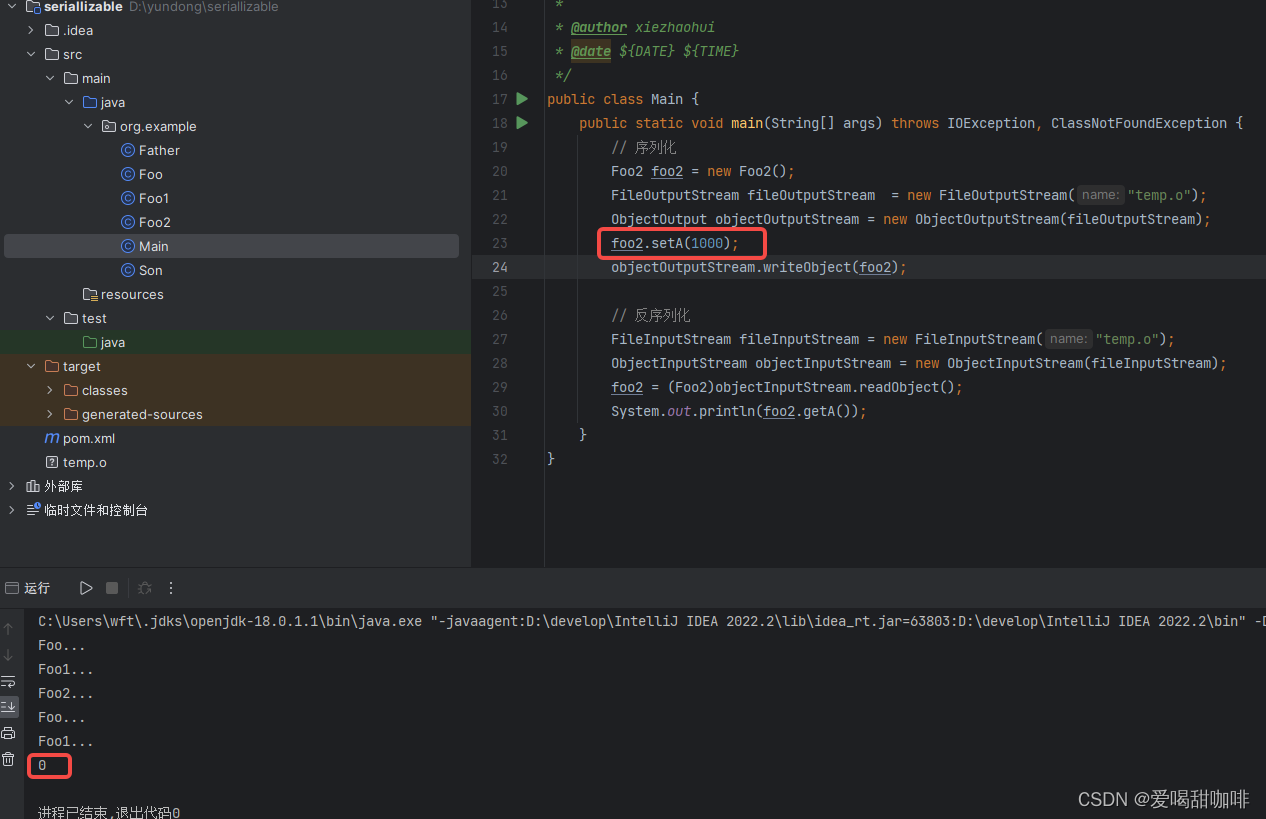Click the print console output icon
This screenshot has width=1266, height=819.
tap(8, 733)
